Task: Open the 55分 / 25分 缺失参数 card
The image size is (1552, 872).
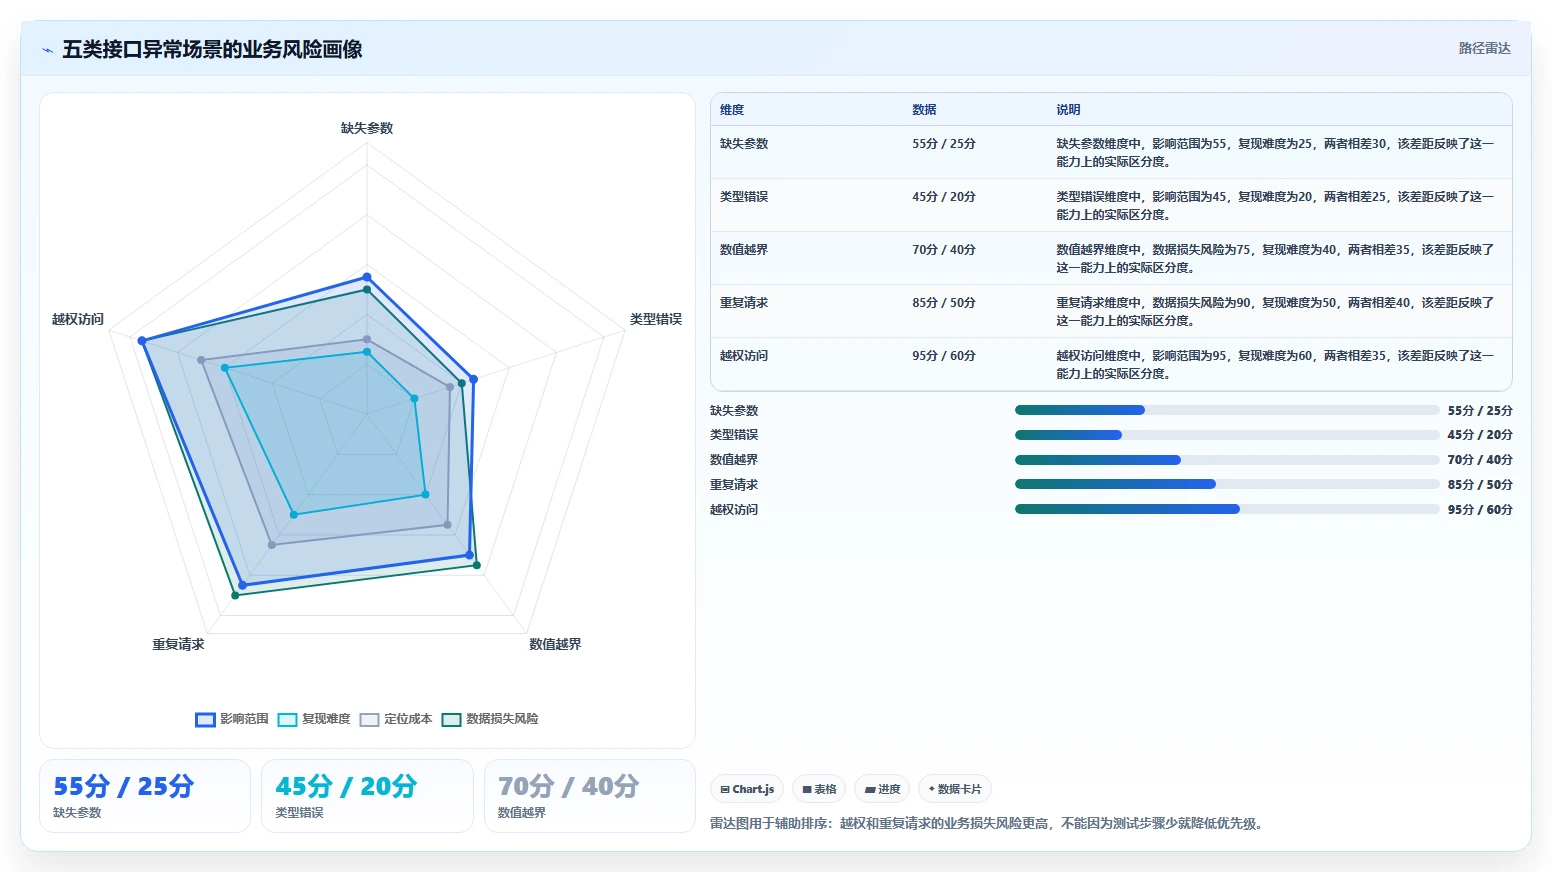Action: coord(145,796)
